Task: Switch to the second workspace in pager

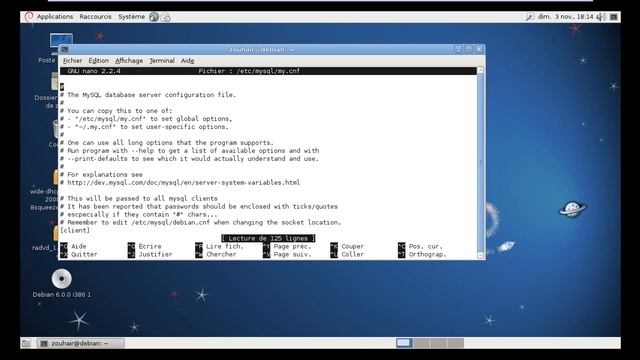Action: point(421,343)
